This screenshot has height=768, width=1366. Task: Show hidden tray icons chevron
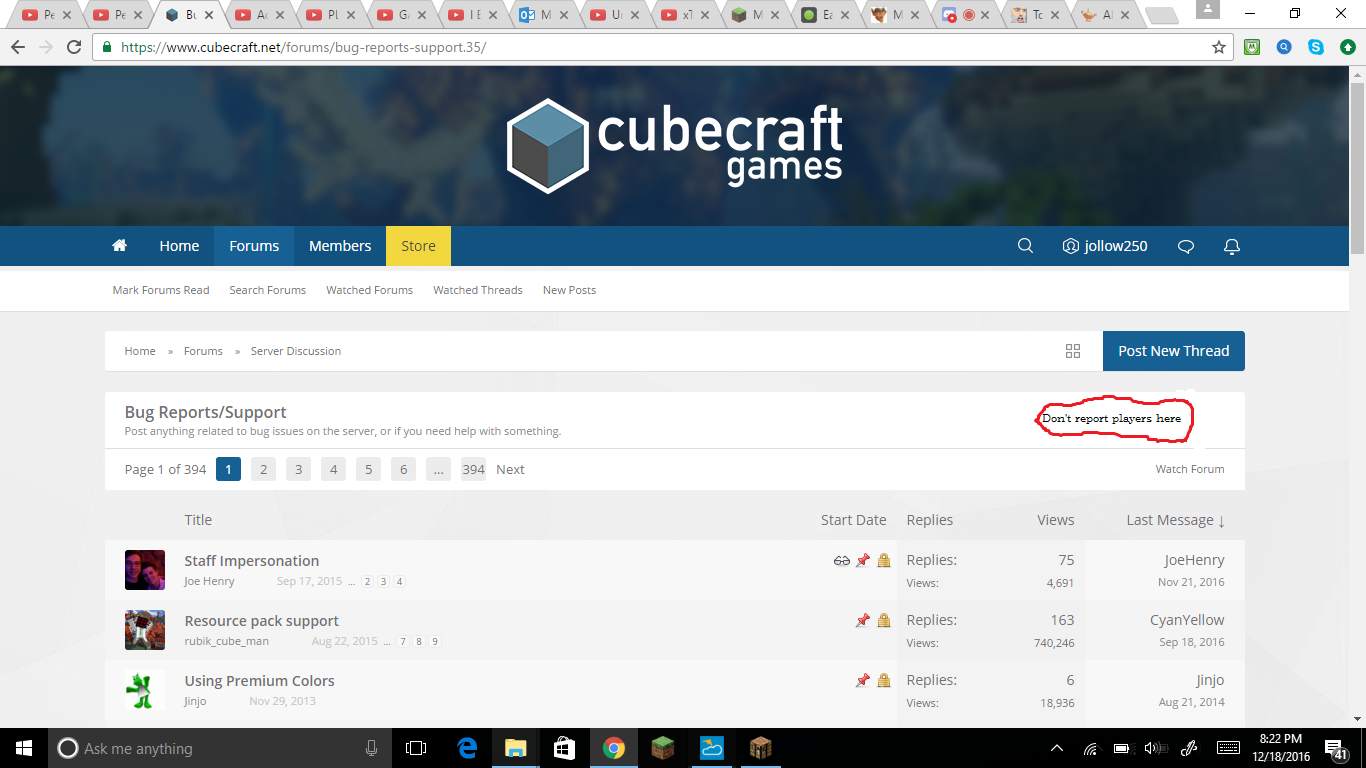(1057, 748)
